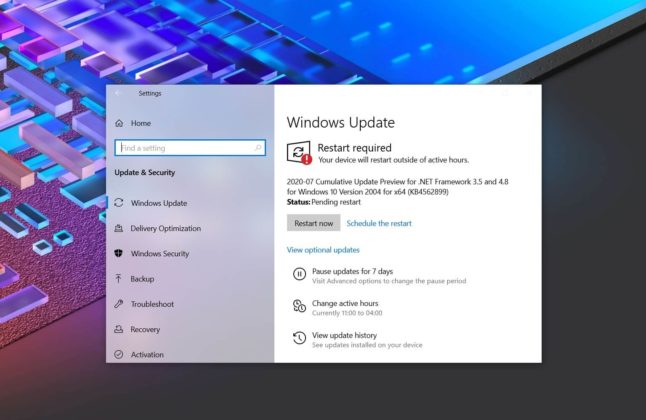Click the Restart now button
Image resolution: width=646 pixels, height=420 pixels.
tap(314, 223)
